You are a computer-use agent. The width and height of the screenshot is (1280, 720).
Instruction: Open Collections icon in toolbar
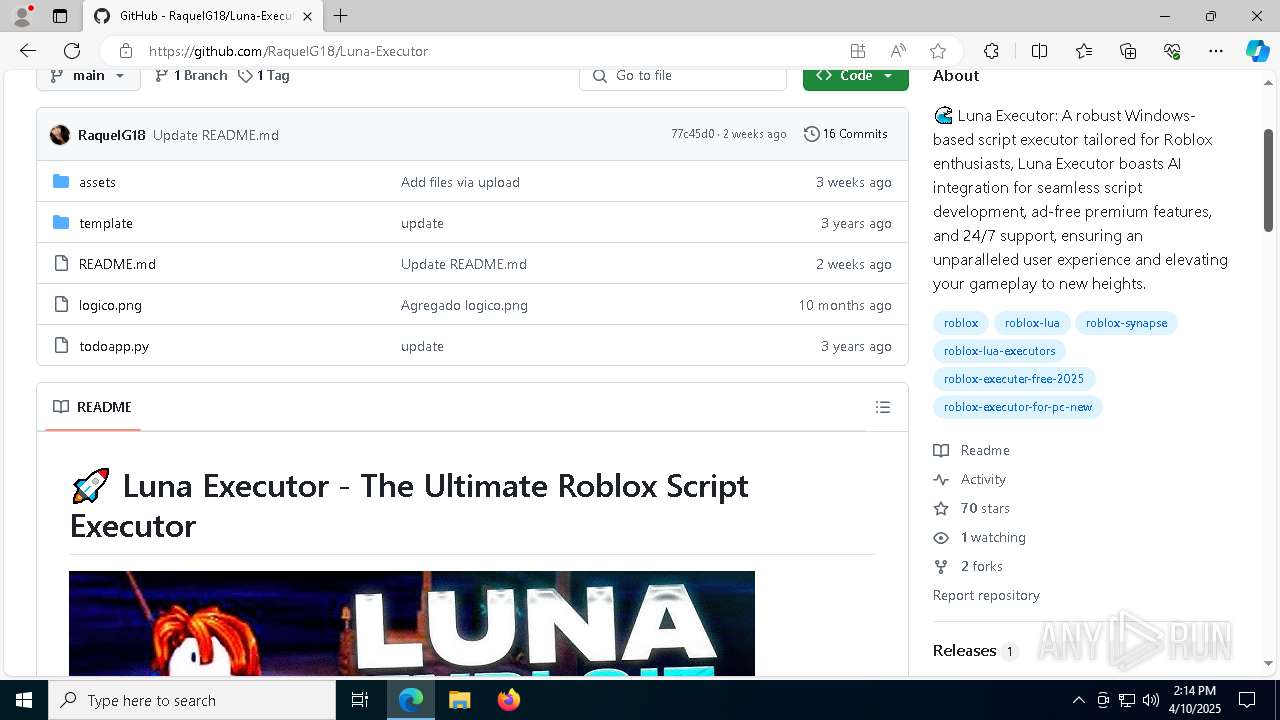(x=1128, y=51)
